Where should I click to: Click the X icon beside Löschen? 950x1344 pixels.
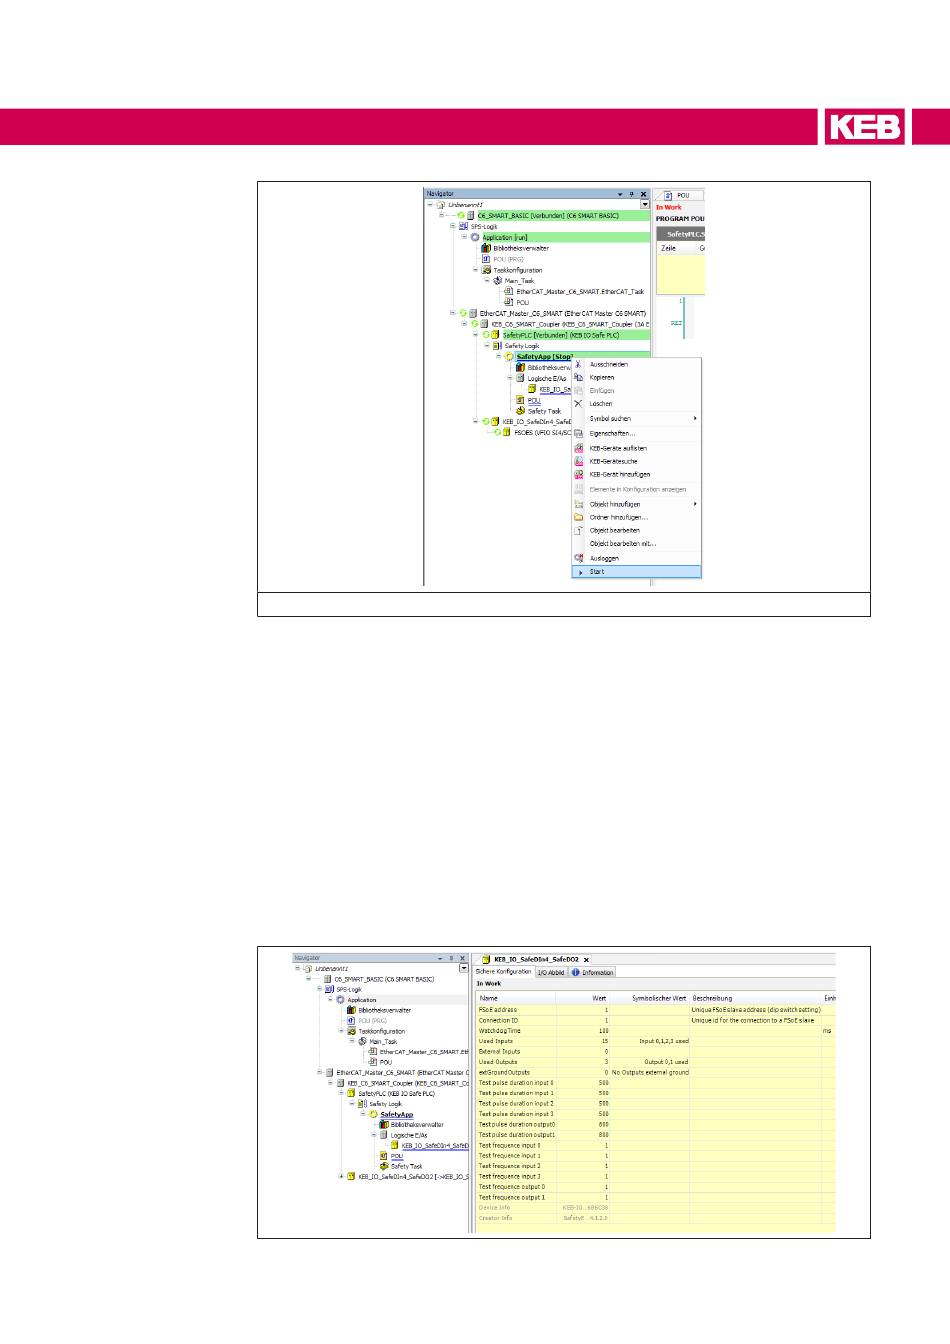[578, 403]
